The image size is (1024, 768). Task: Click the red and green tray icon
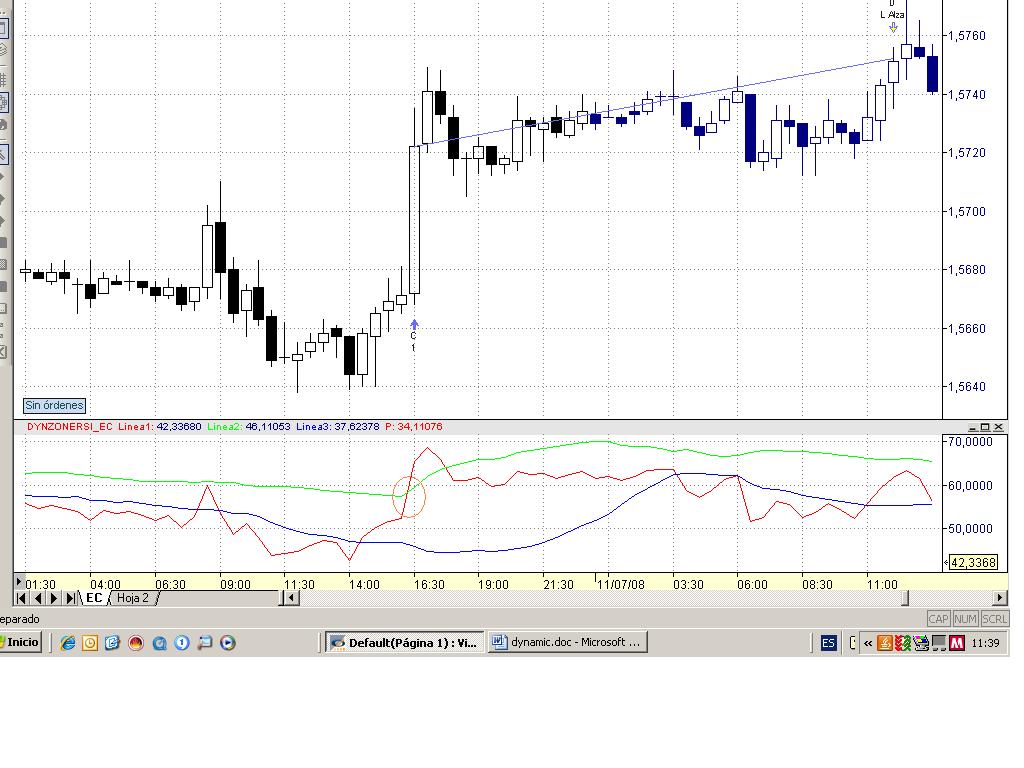[x=903, y=643]
